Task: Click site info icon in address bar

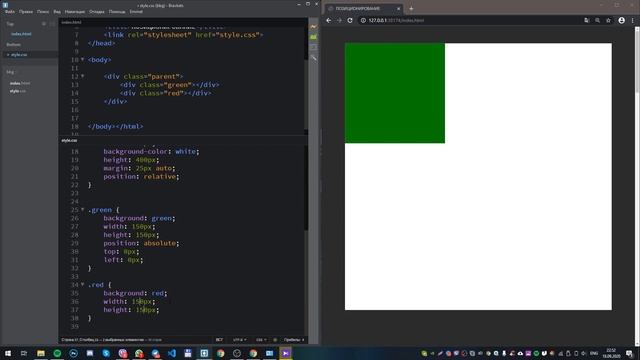Action: pyautogui.click(x=363, y=20)
